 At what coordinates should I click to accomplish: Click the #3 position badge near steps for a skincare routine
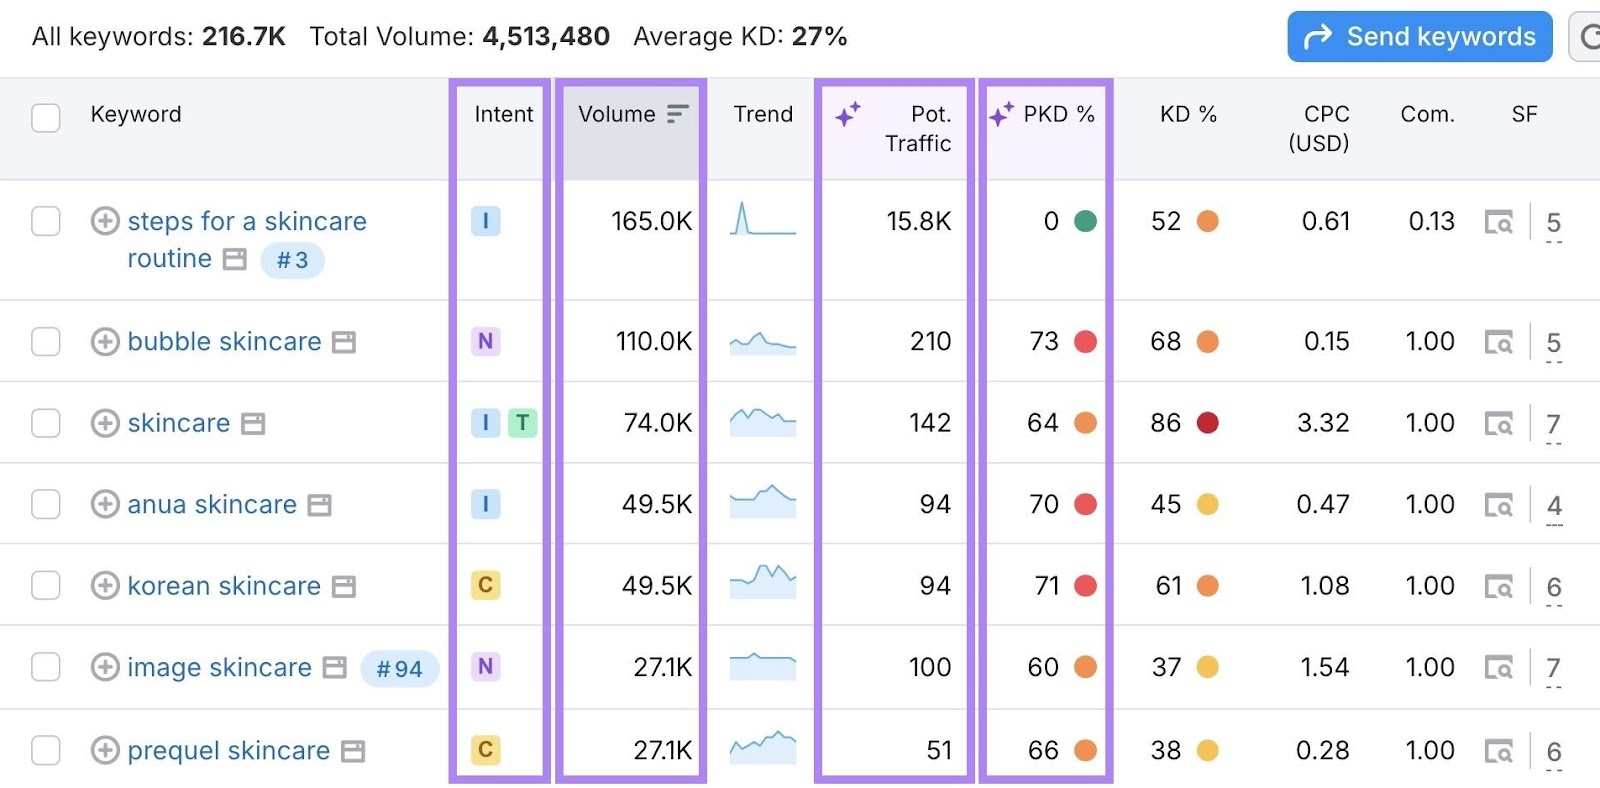(291, 259)
